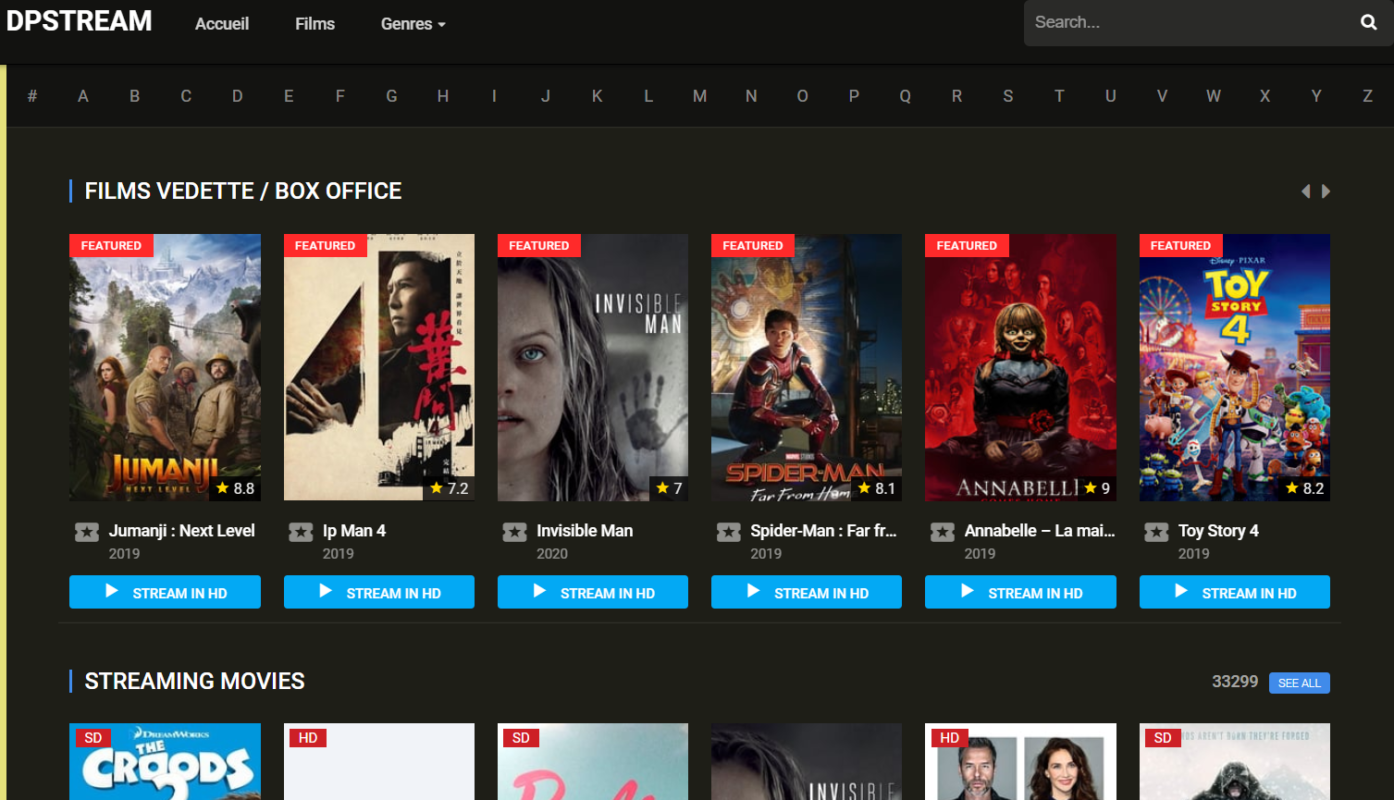Click See All for Streaming Movies

point(1299,683)
